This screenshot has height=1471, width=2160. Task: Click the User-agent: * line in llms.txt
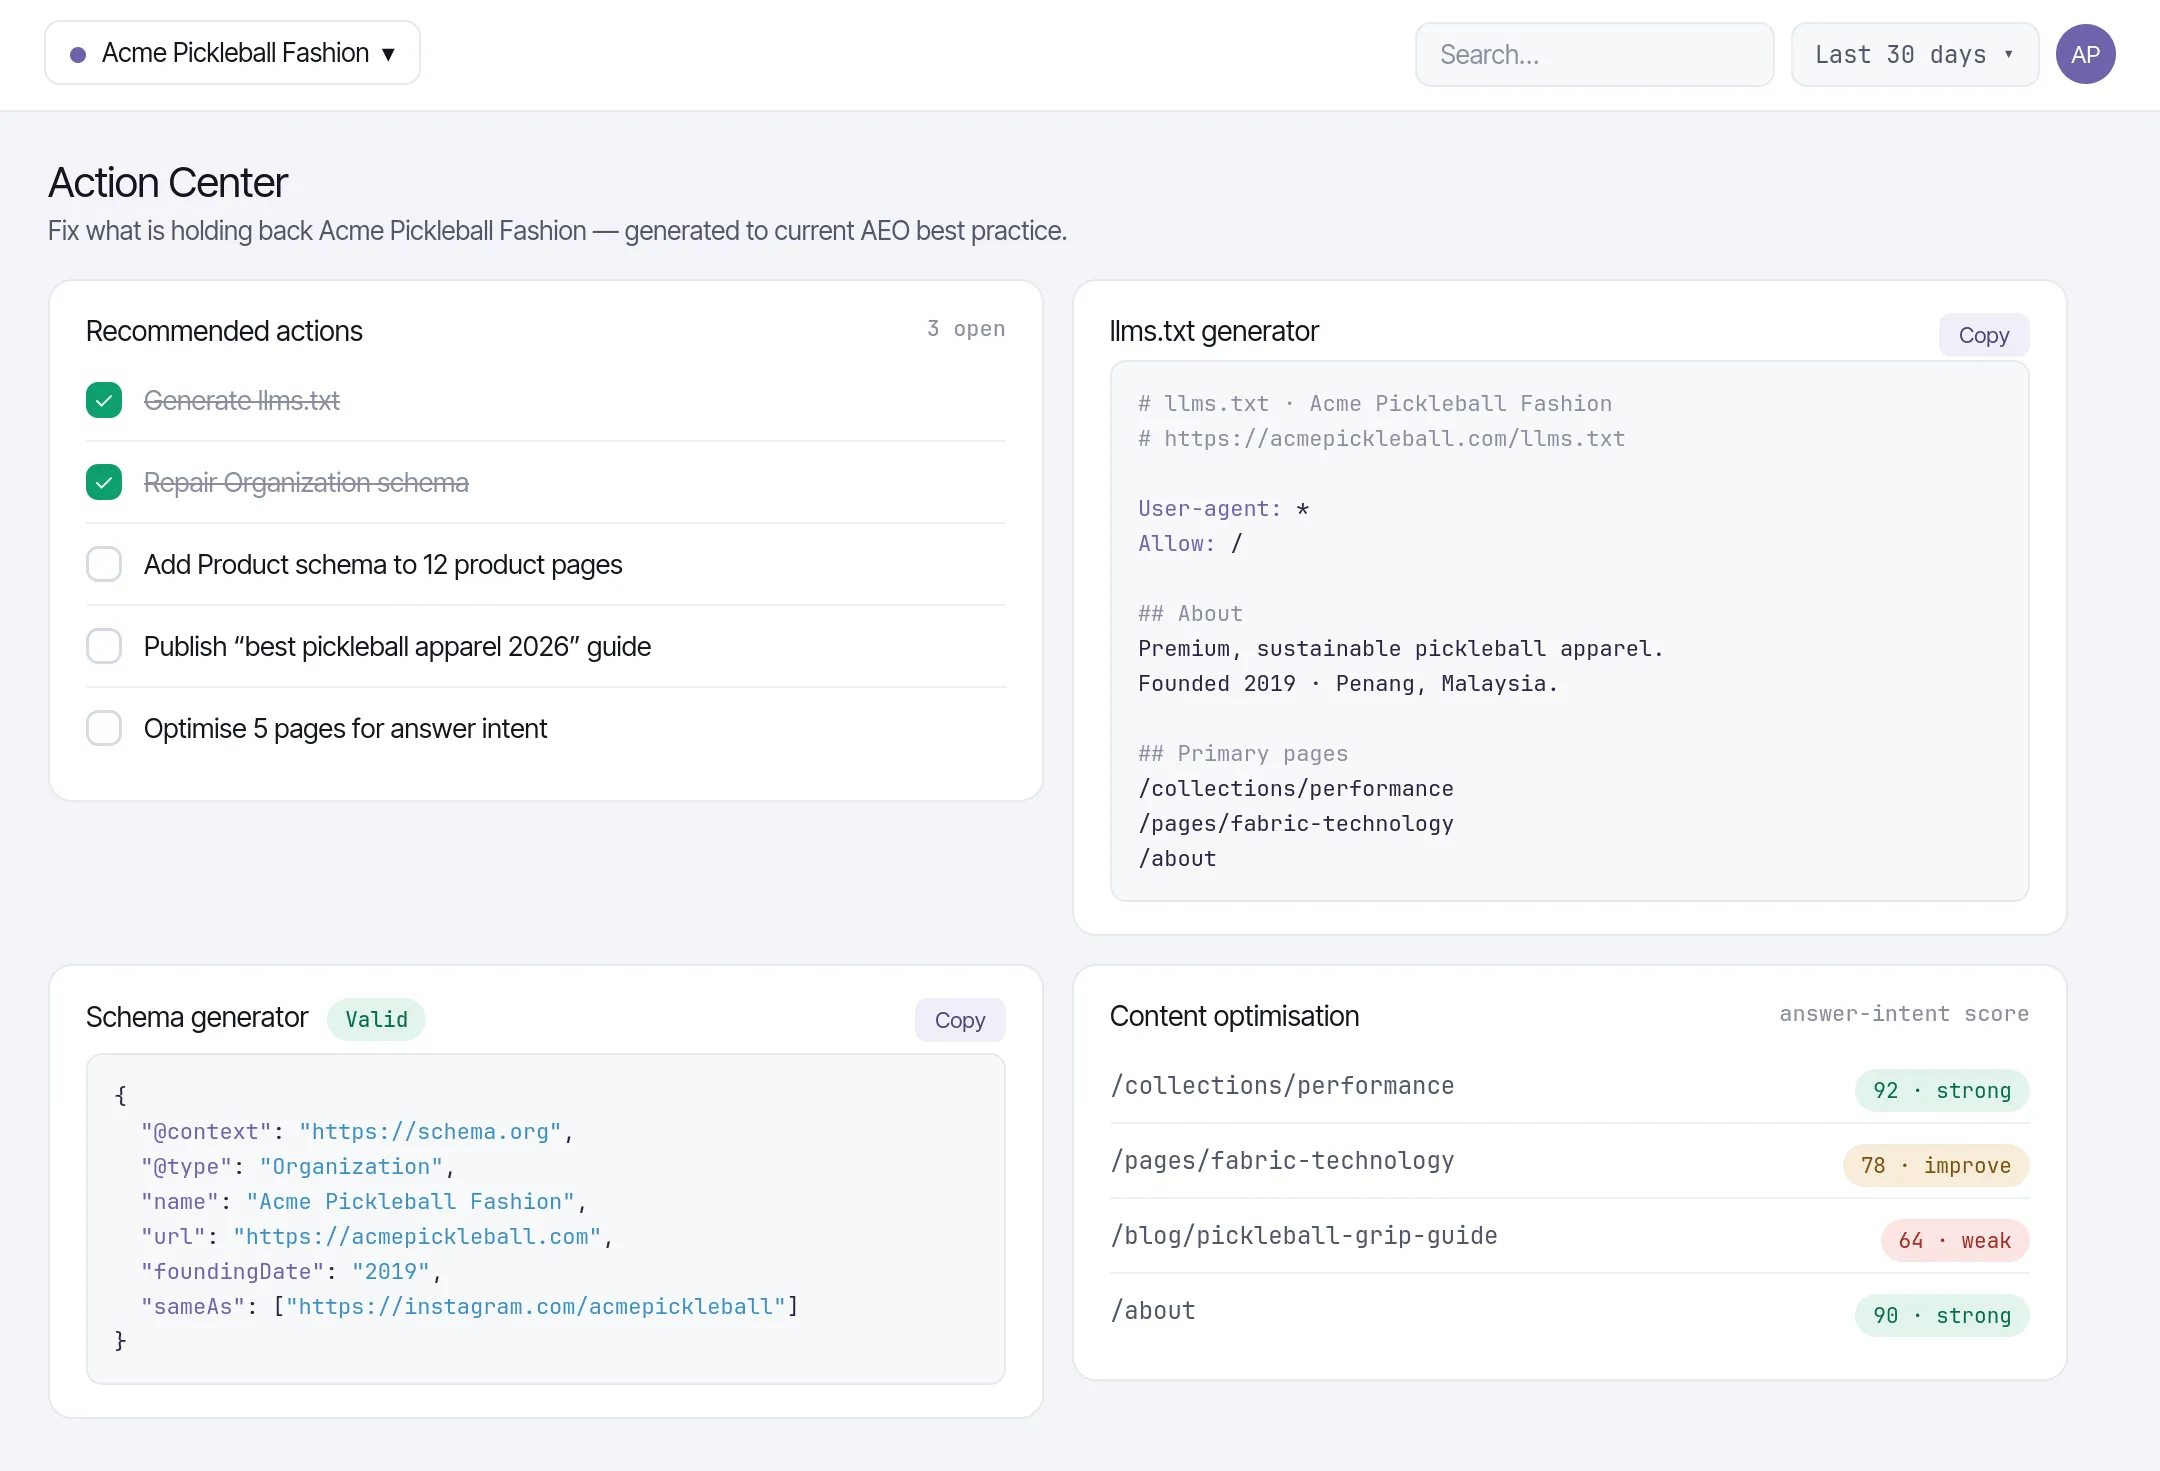pos(1223,508)
